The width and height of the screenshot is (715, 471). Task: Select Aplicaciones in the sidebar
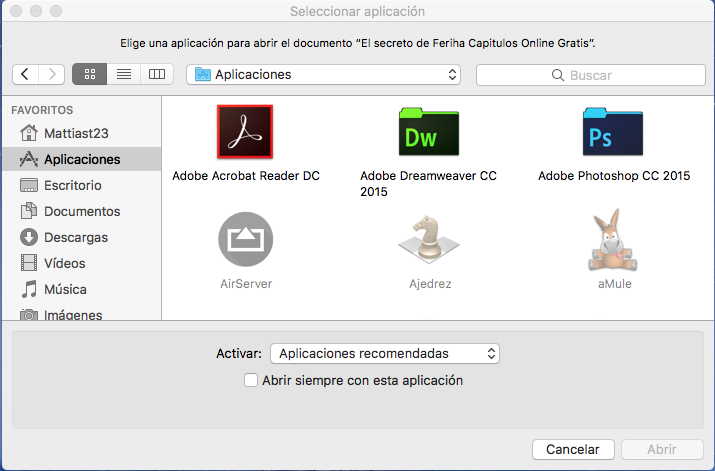[x=81, y=159]
